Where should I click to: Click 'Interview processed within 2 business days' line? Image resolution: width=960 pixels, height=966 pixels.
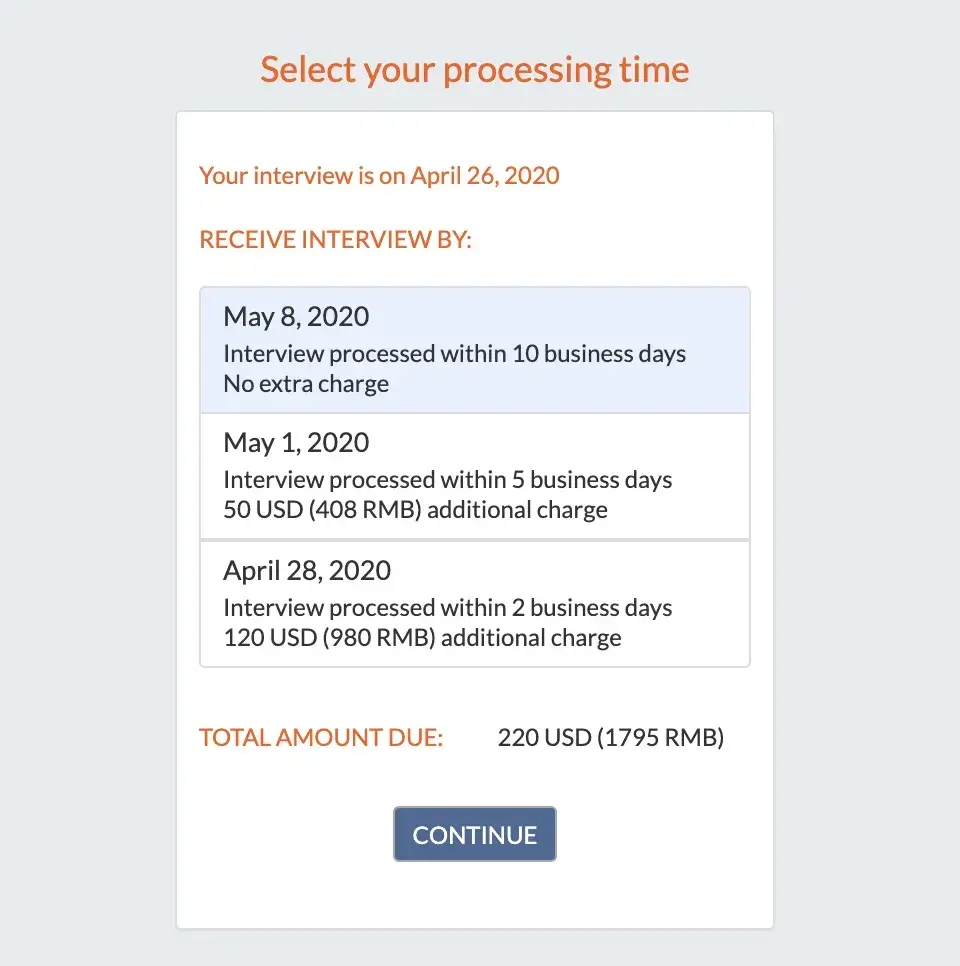(x=447, y=608)
